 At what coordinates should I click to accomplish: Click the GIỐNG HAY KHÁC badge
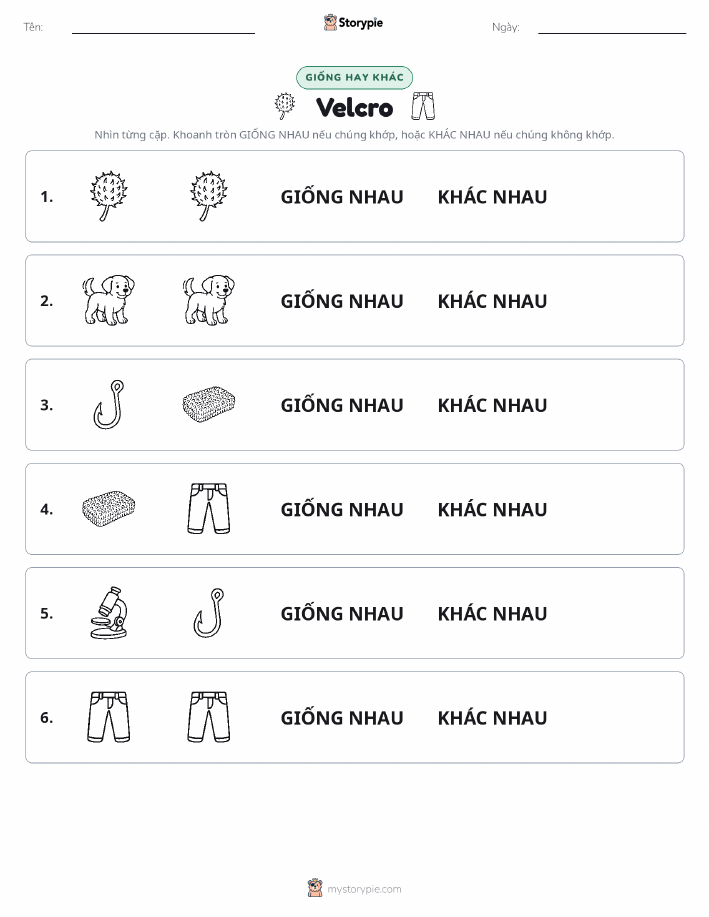pos(354,77)
